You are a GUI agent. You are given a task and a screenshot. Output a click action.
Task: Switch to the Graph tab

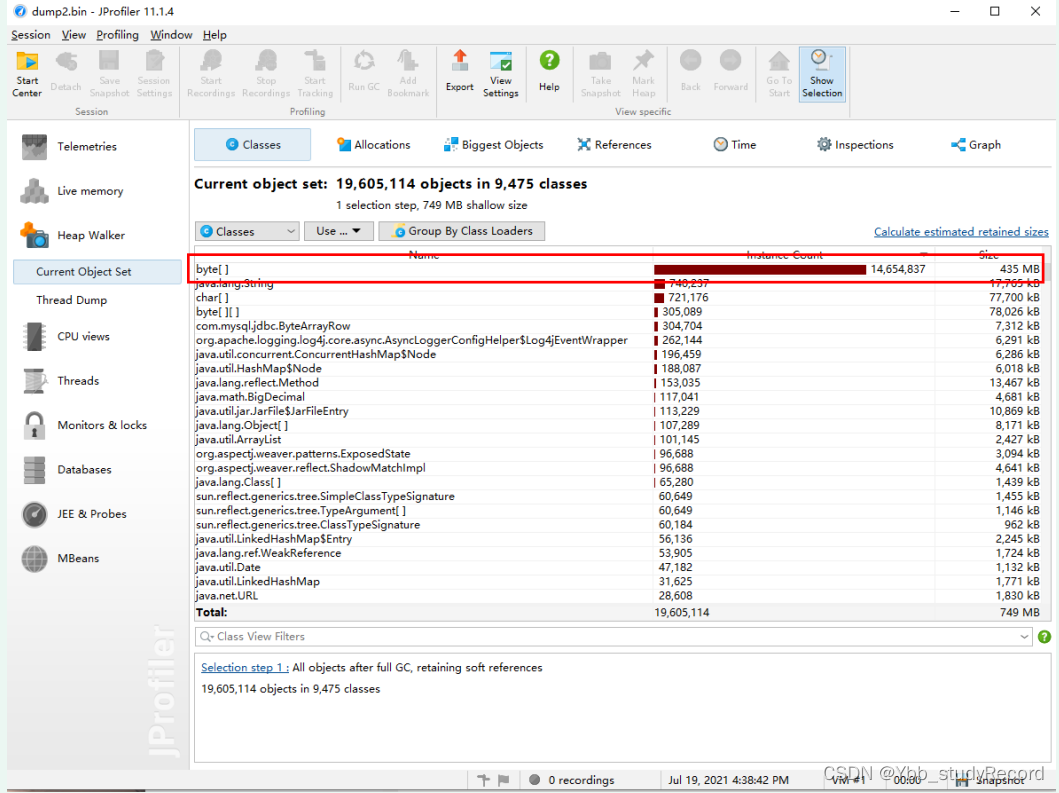click(x=976, y=145)
